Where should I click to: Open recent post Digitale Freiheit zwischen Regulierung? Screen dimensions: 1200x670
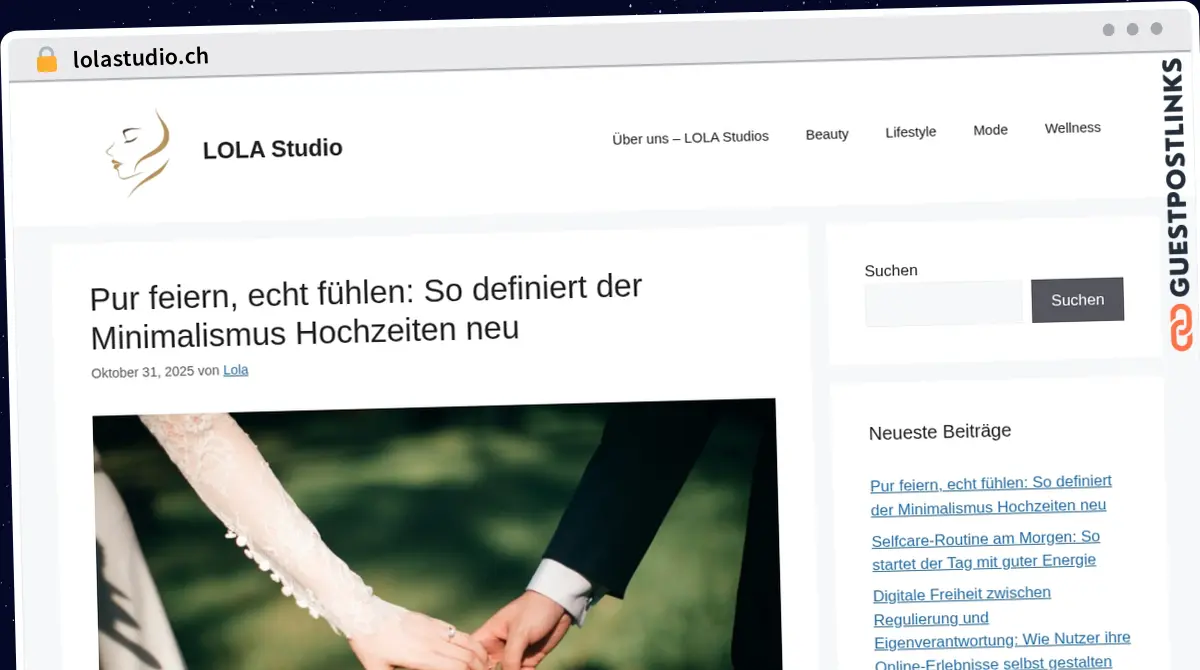coord(1002,630)
